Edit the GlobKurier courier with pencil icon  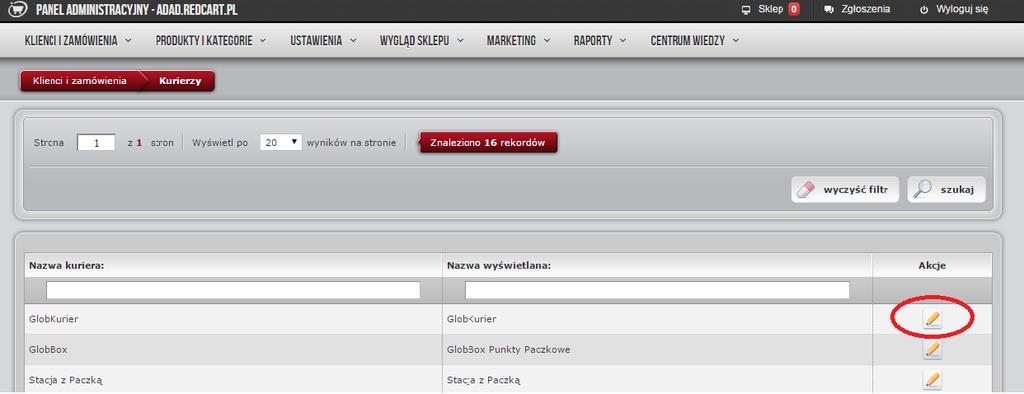tap(933, 319)
